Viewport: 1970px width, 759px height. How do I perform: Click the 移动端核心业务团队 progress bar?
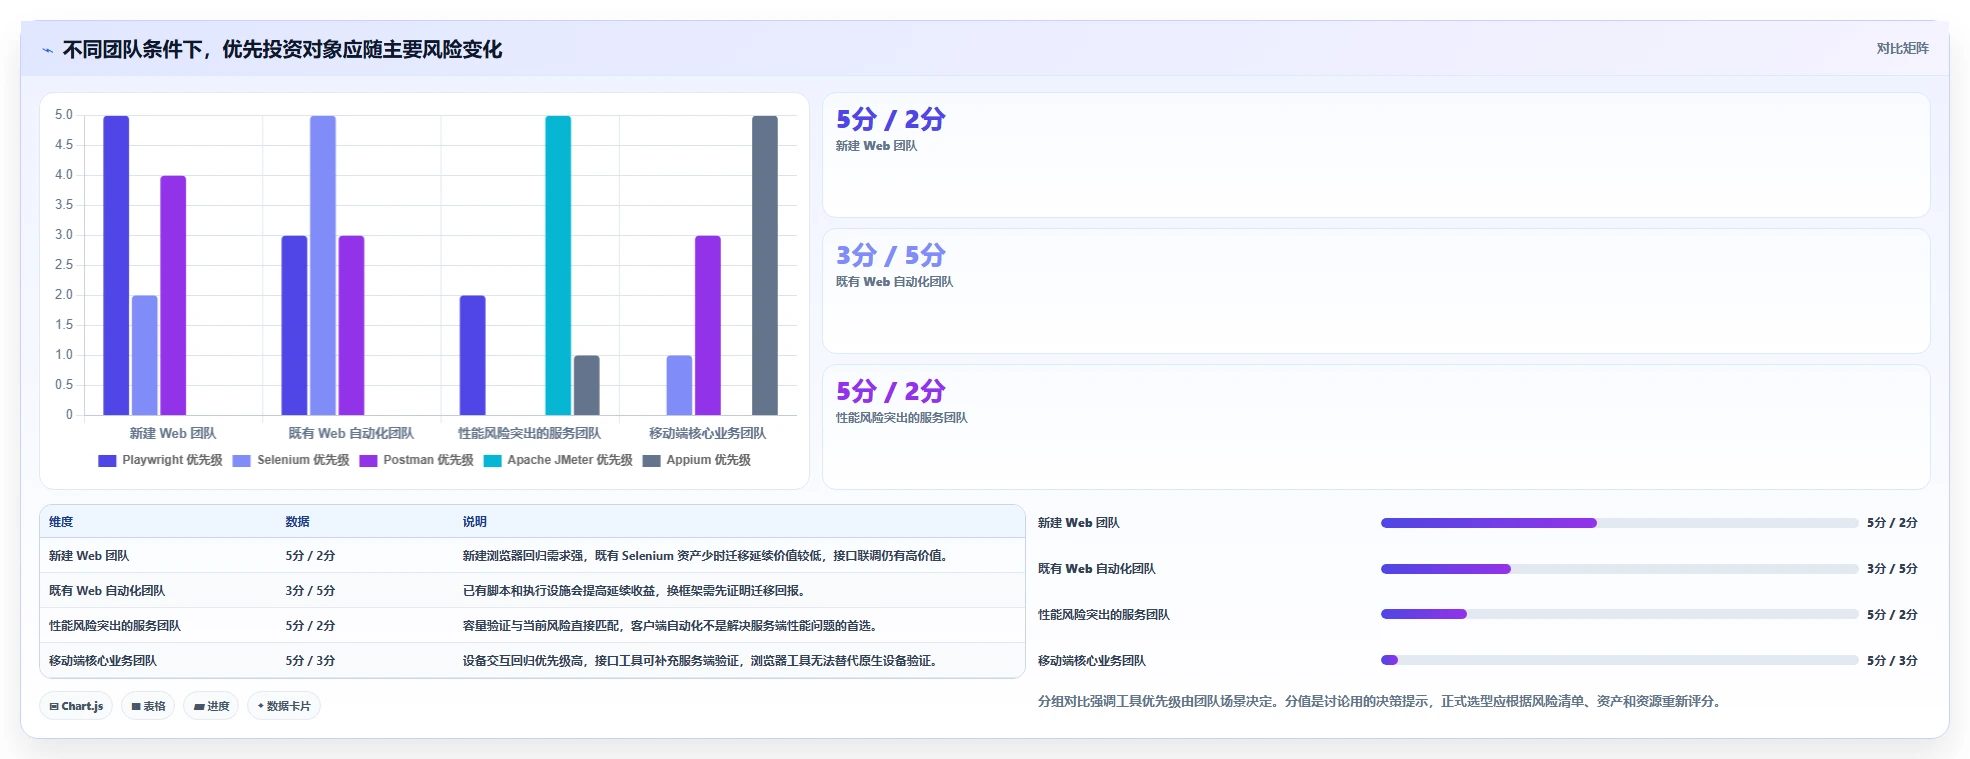(1619, 660)
